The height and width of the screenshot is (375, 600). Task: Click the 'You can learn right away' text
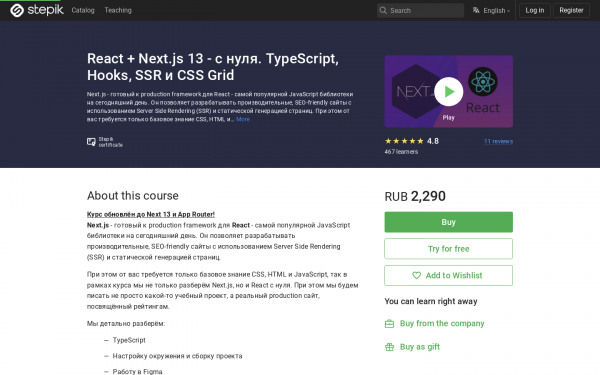pos(431,302)
